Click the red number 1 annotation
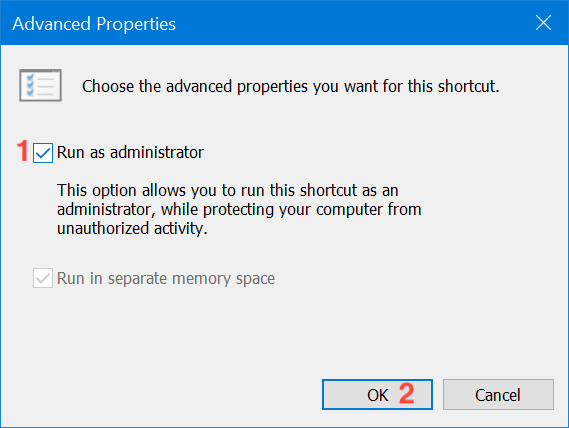This screenshot has width=569, height=428. (23, 151)
